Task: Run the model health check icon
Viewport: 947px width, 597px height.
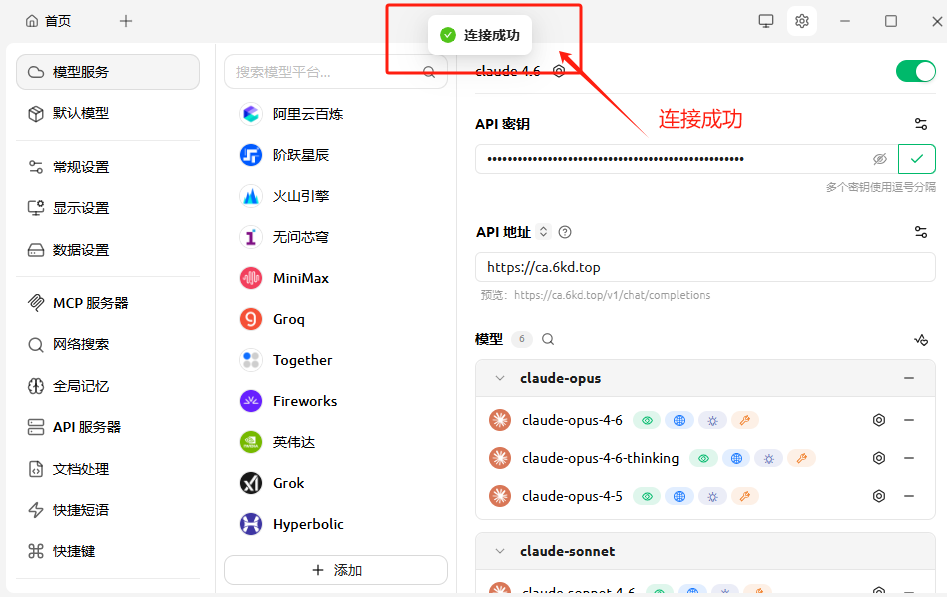Action: [x=920, y=340]
